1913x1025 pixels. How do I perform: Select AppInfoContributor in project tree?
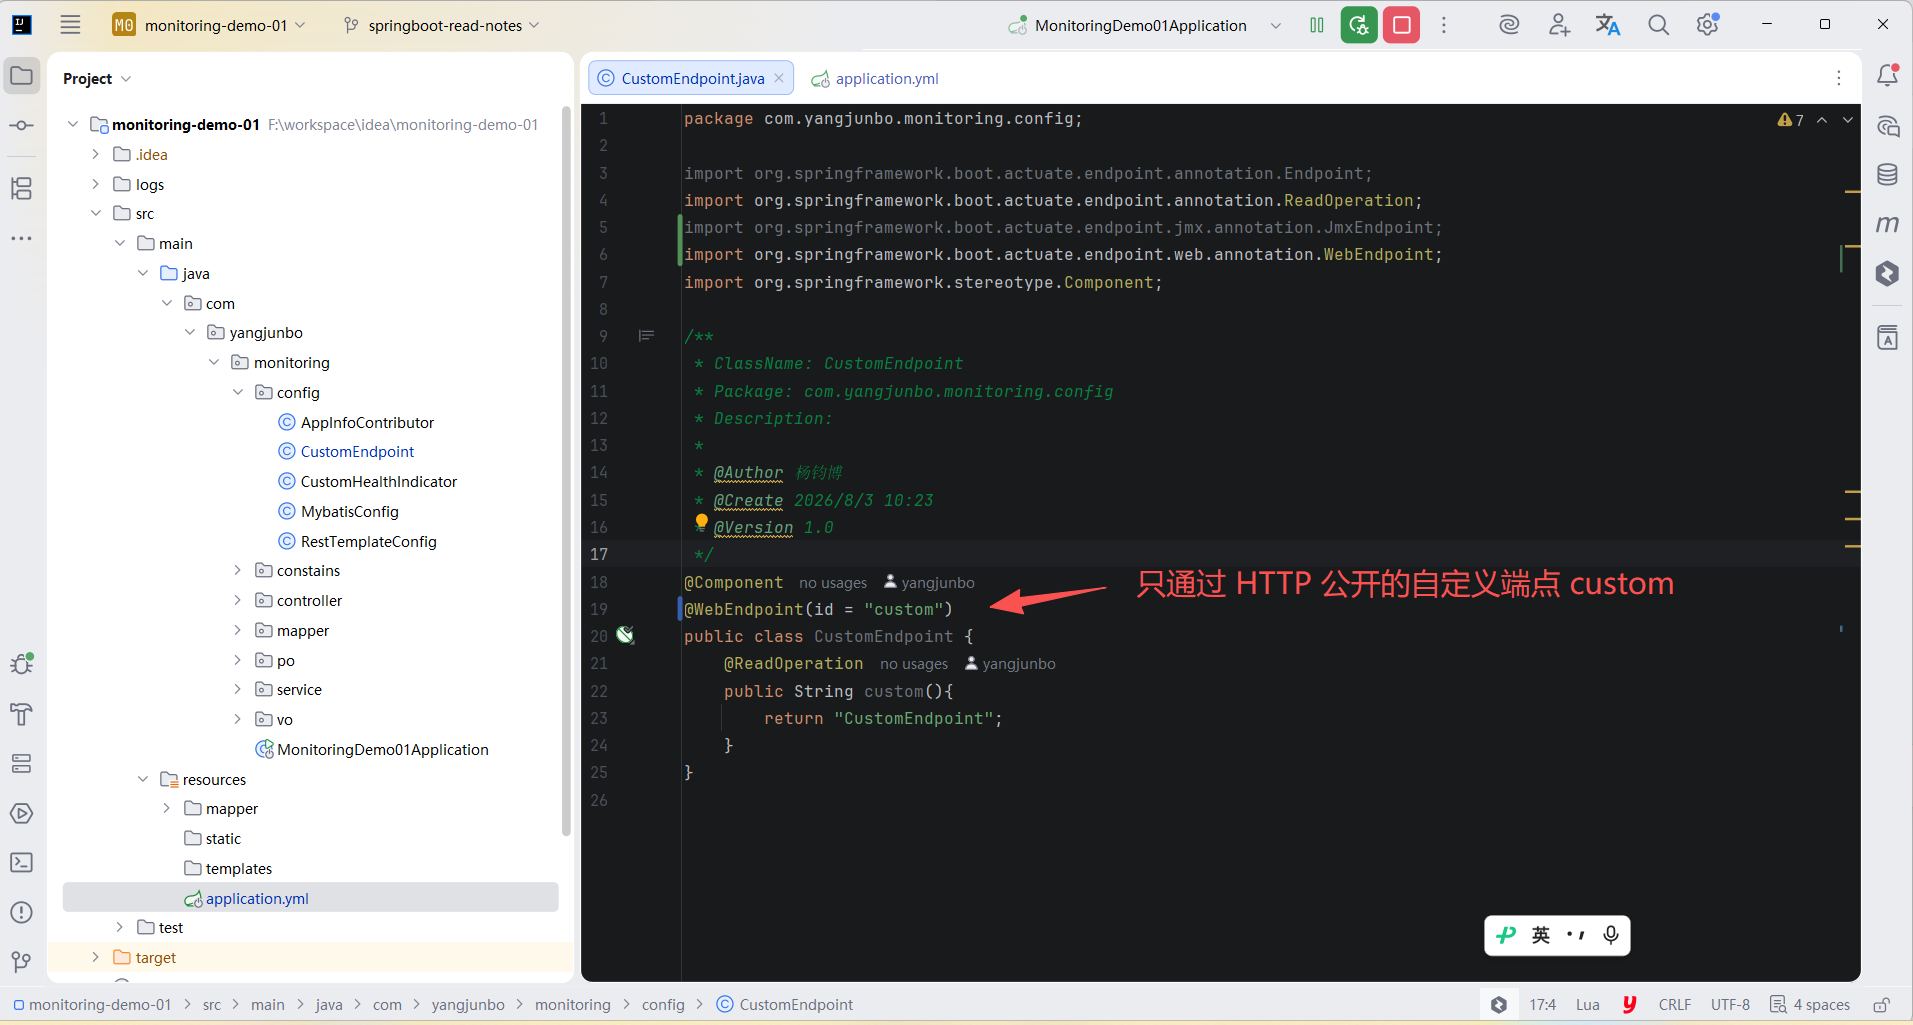pyautogui.click(x=367, y=422)
